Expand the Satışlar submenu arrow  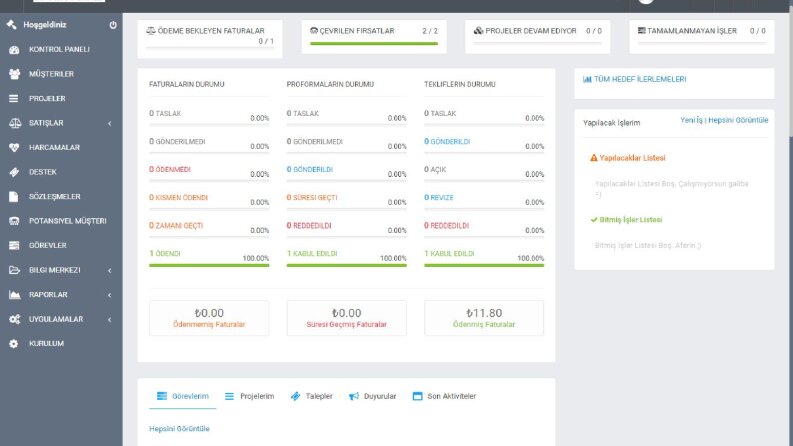110,123
